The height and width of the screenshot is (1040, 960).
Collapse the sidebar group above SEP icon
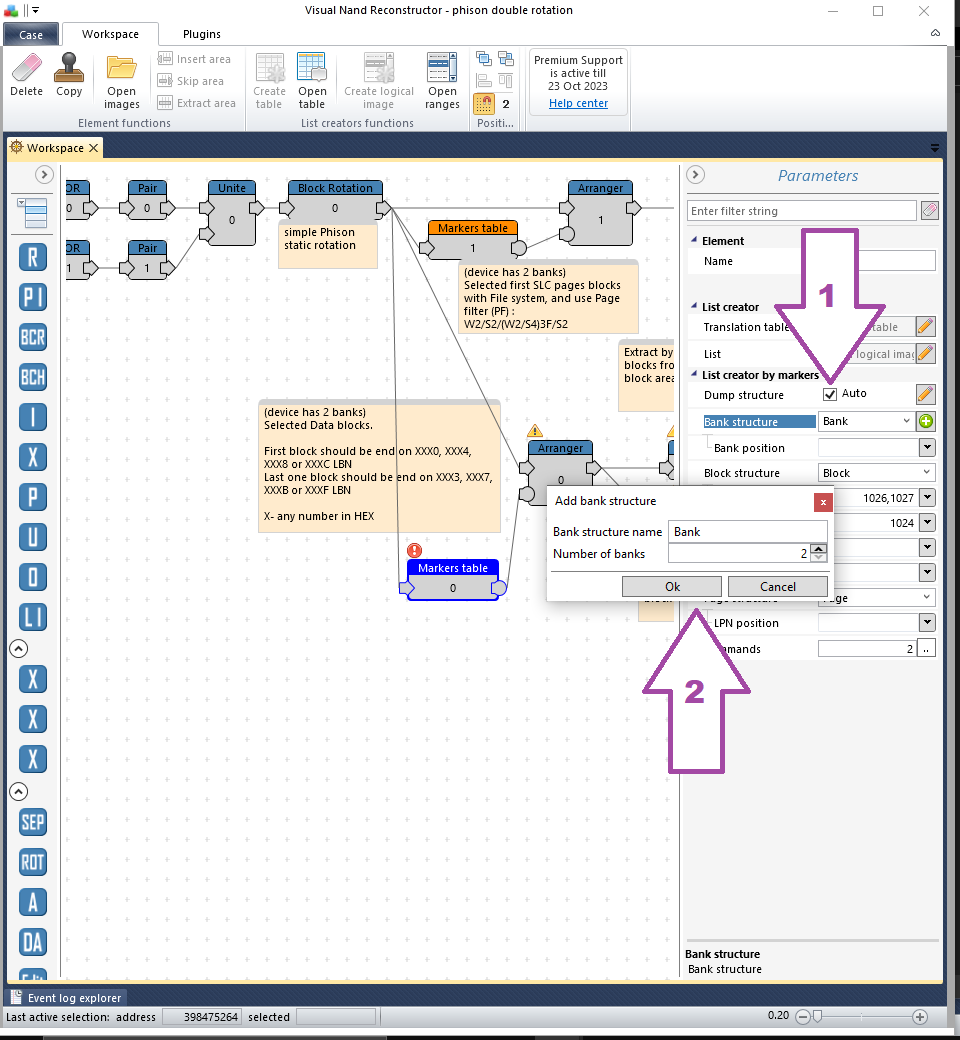tap(19, 791)
